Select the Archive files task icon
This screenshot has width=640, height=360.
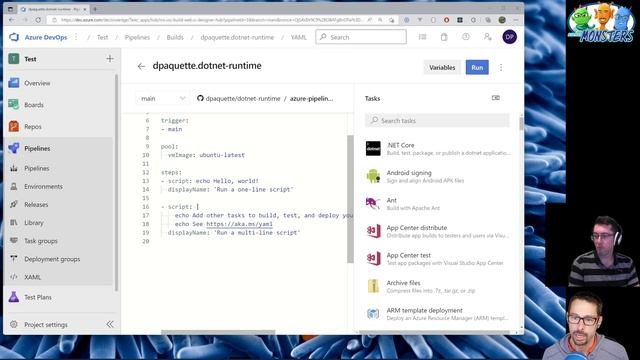pyautogui.click(x=373, y=286)
